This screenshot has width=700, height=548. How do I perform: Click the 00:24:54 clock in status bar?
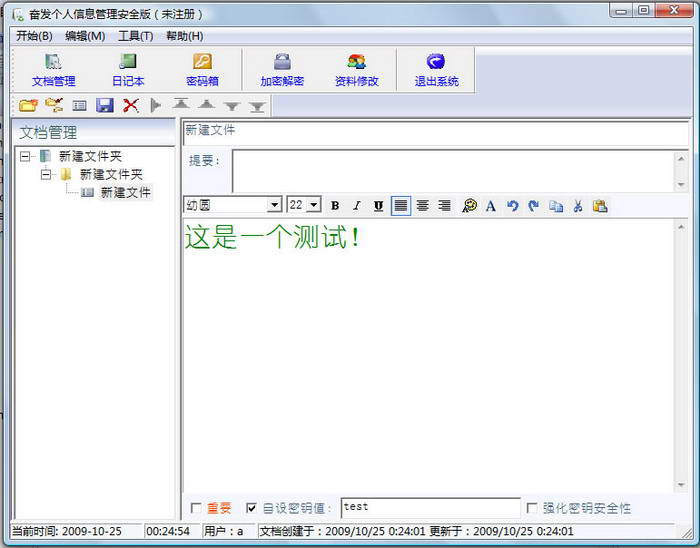(168, 531)
